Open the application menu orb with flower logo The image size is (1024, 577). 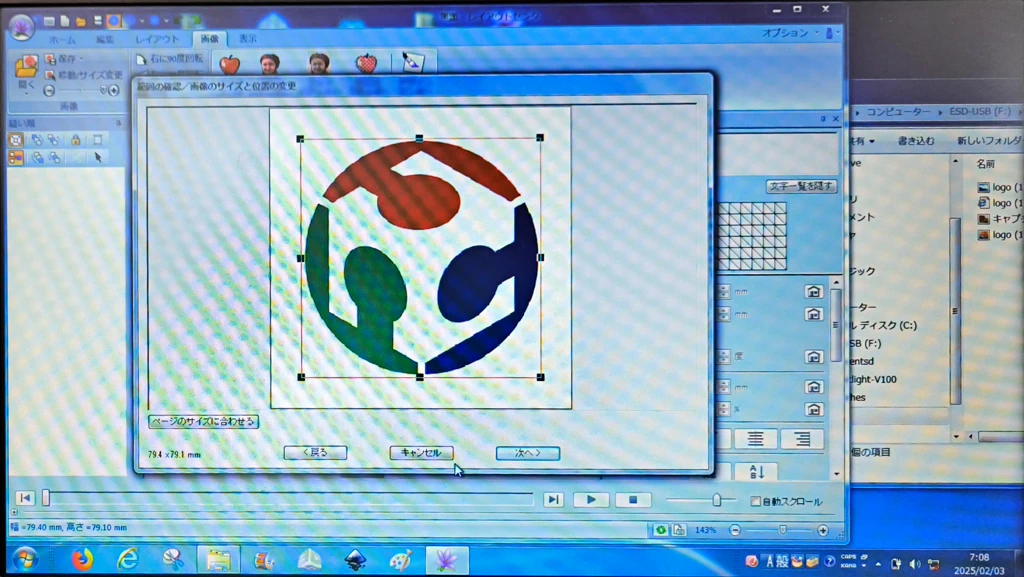(22, 28)
